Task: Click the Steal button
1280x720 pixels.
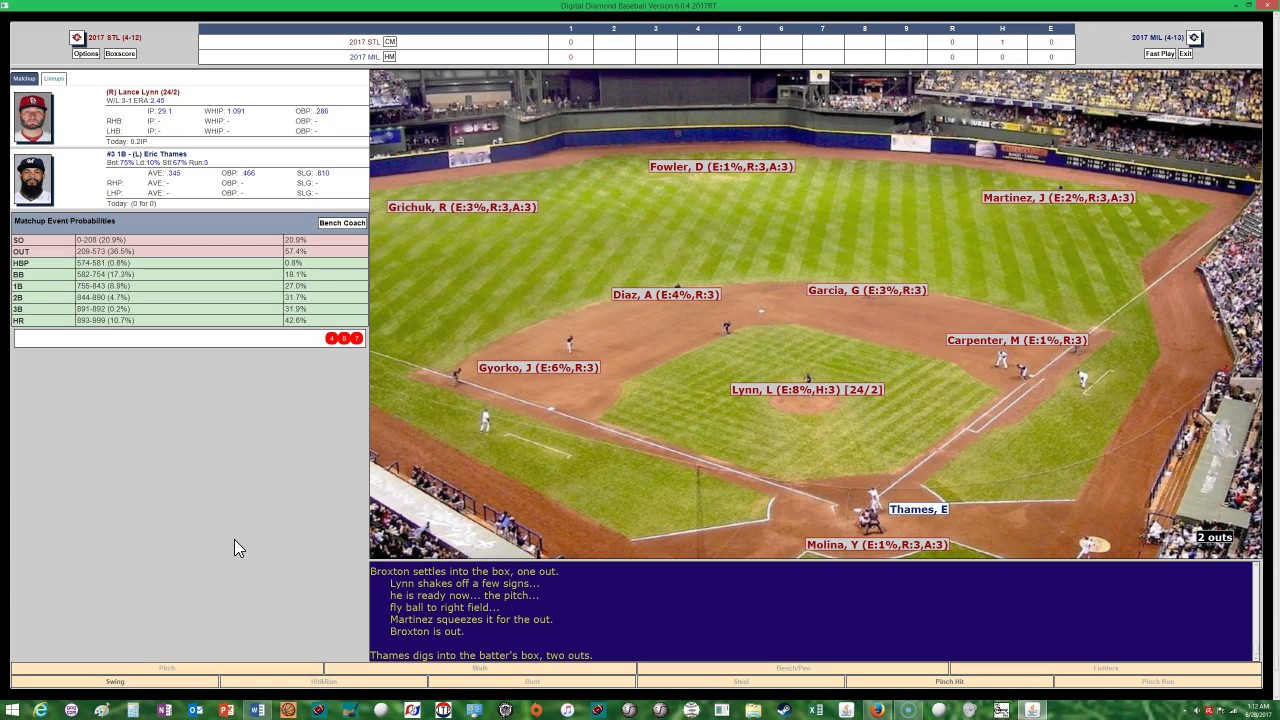Action: 741,682
